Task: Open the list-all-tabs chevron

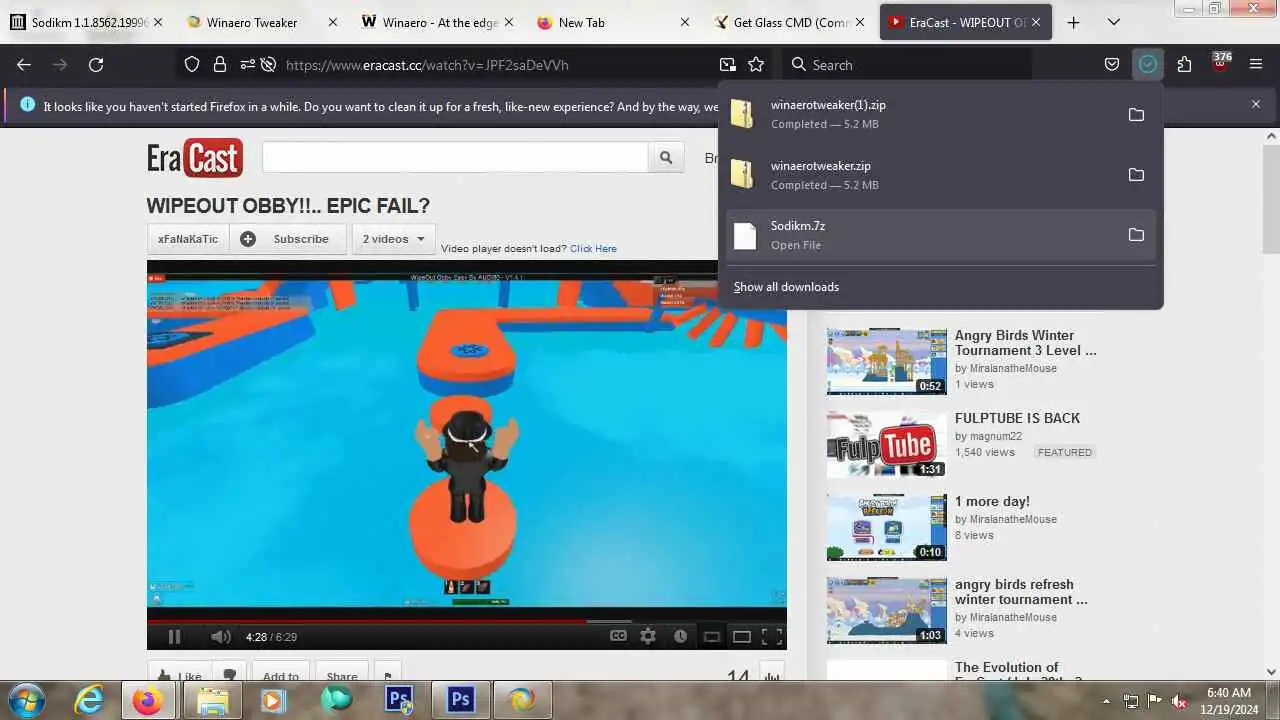Action: (x=1114, y=22)
